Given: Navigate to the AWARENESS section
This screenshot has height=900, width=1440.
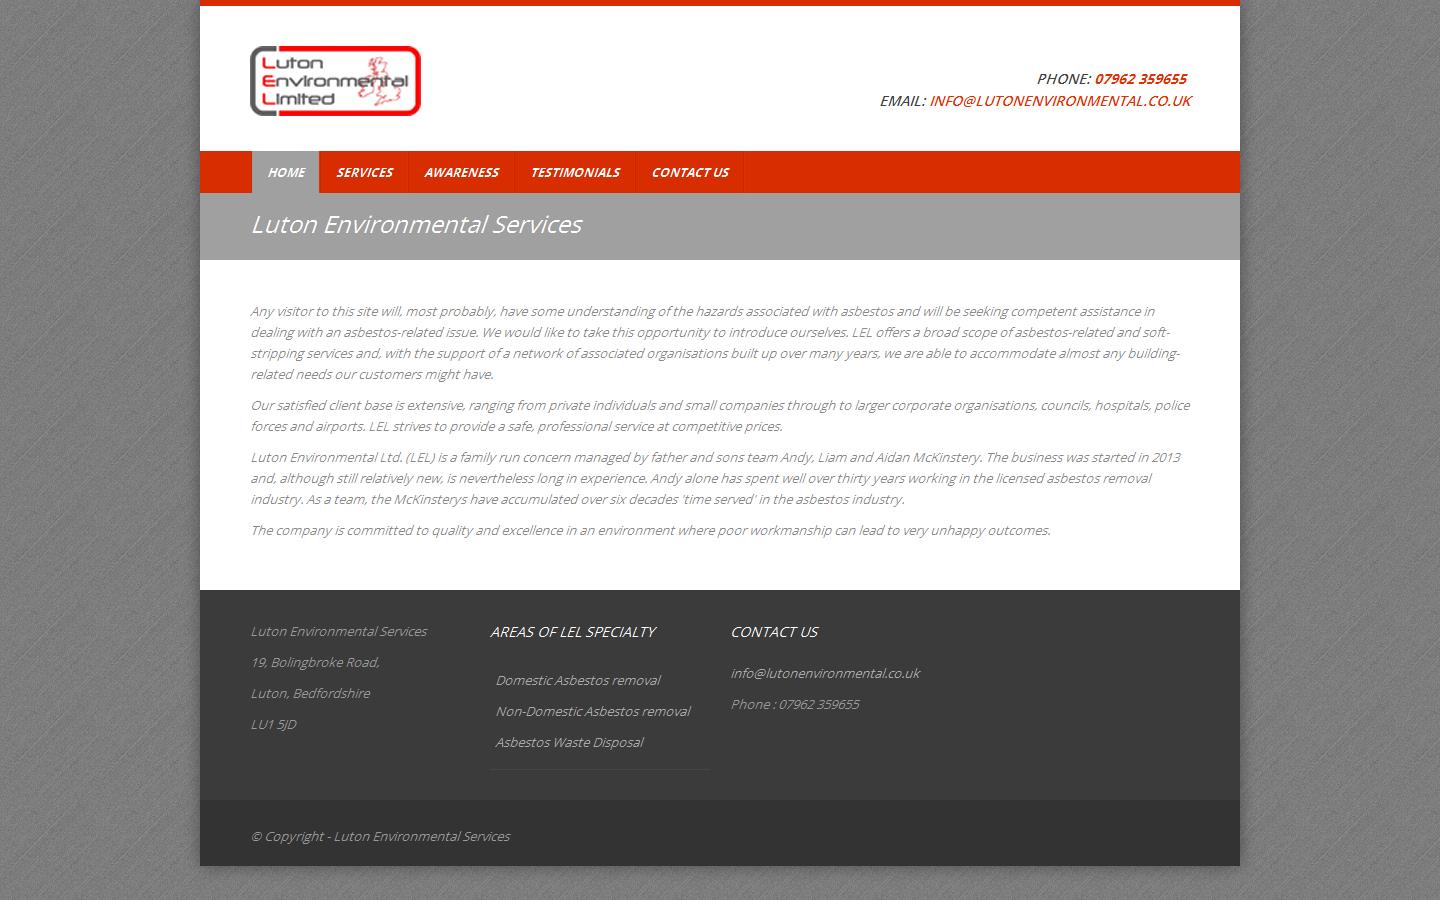Looking at the screenshot, I should coord(461,172).
